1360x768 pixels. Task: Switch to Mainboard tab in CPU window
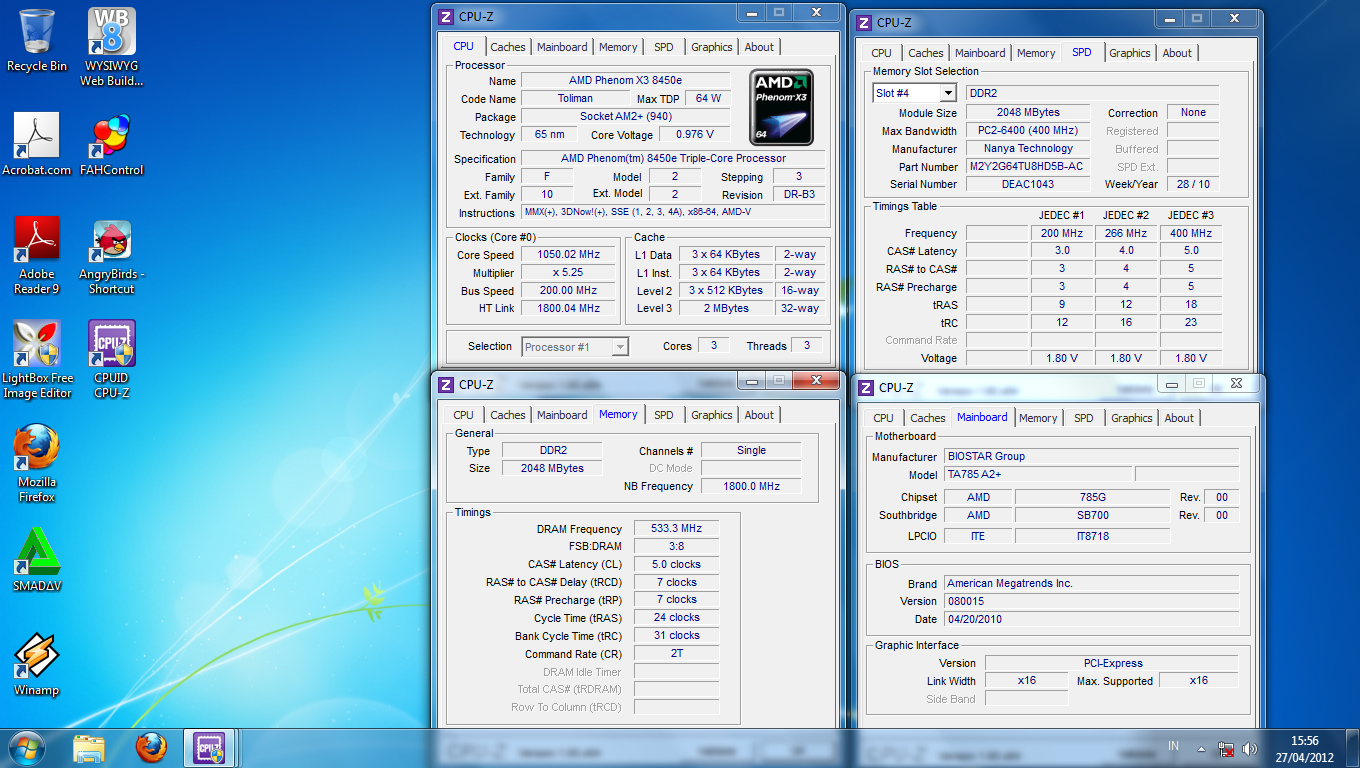[562, 47]
